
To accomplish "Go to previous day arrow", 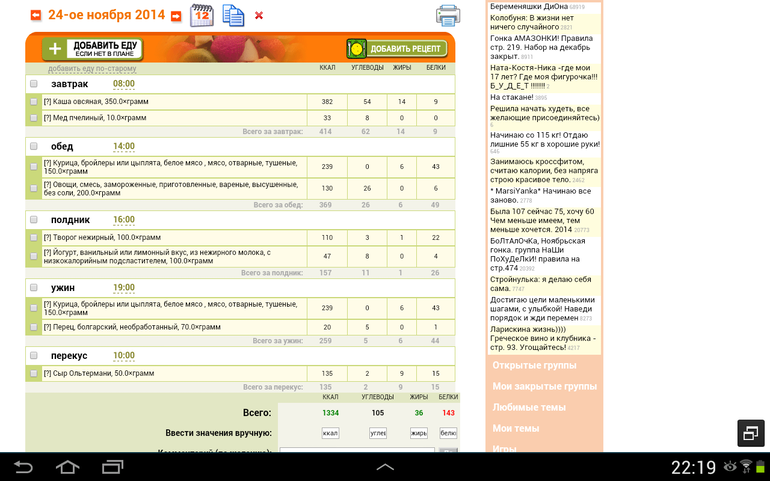I will 35,16.
